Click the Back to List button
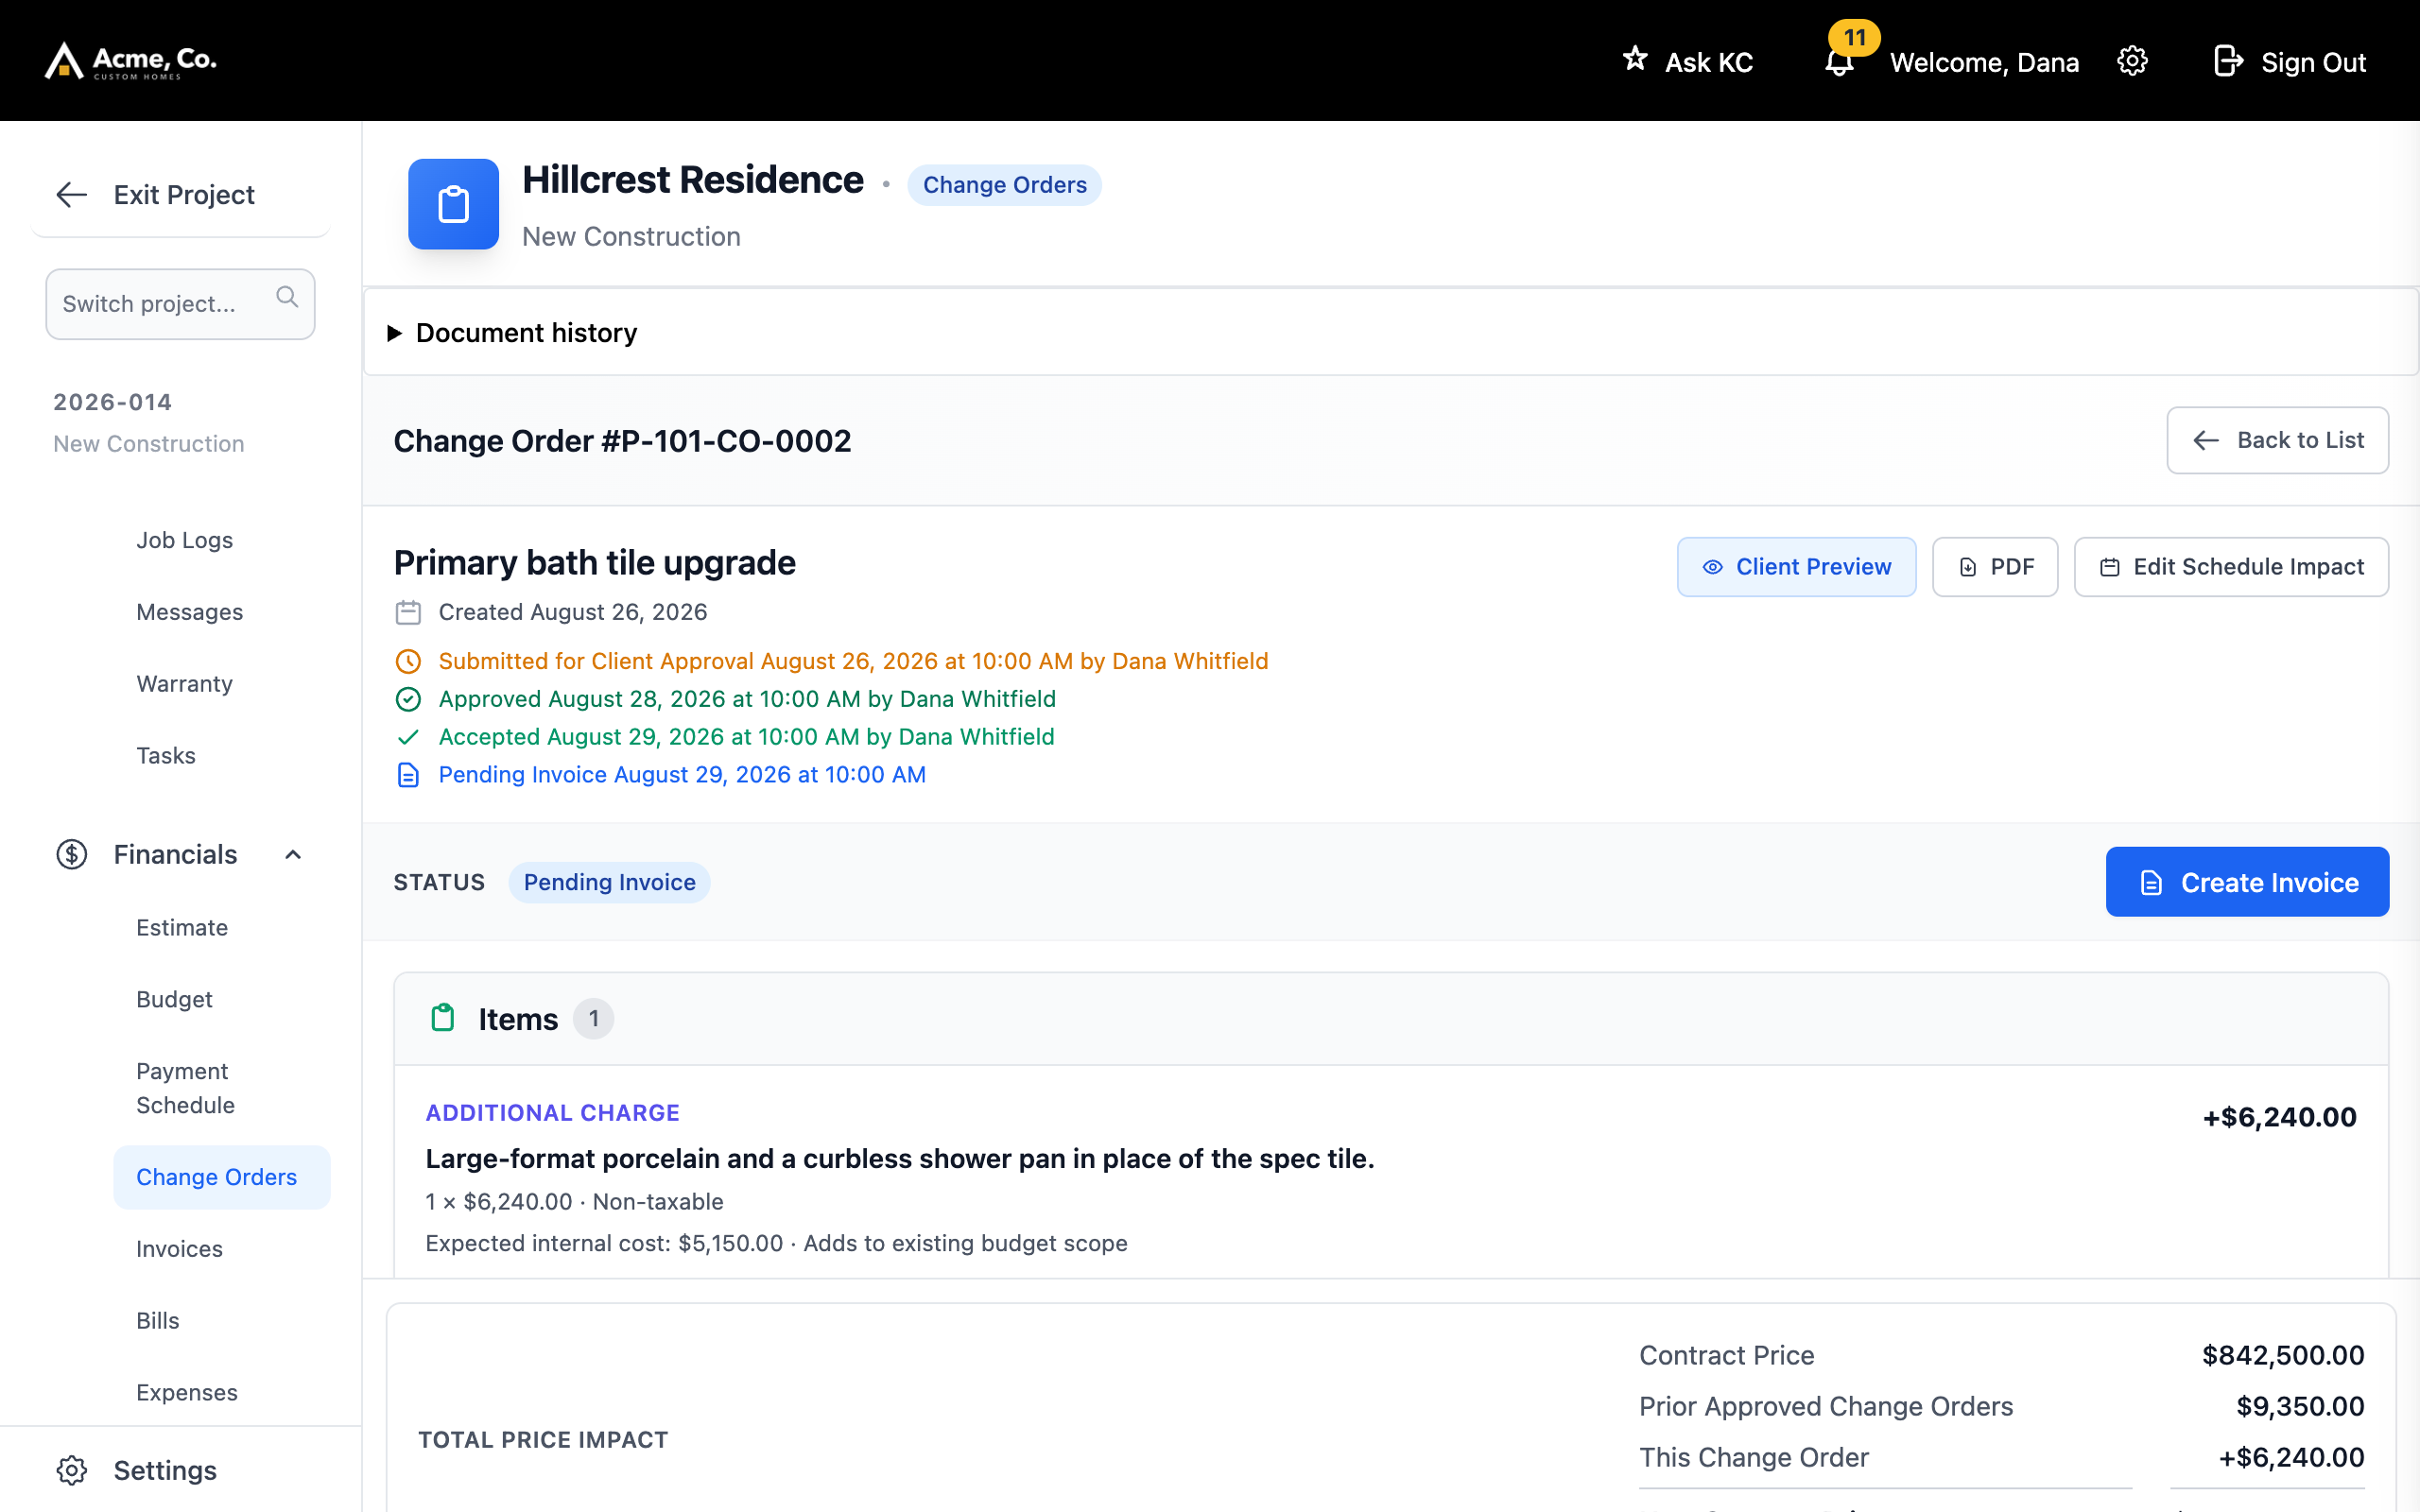This screenshot has width=2420, height=1512. point(2277,440)
